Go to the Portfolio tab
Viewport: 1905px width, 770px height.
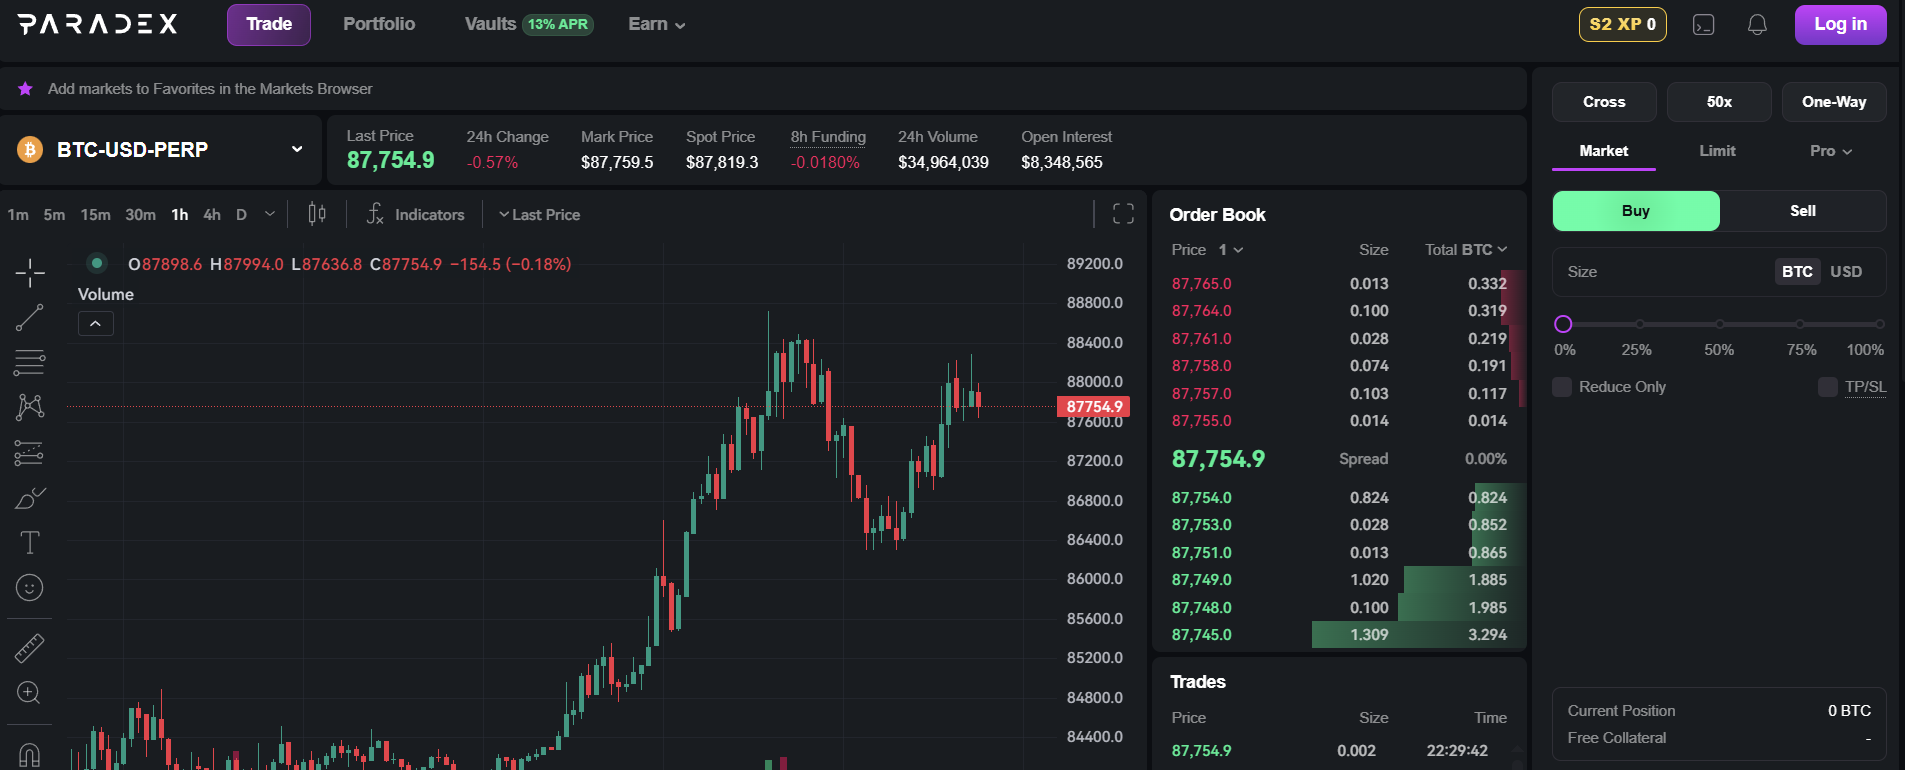[x=379, y=24]
